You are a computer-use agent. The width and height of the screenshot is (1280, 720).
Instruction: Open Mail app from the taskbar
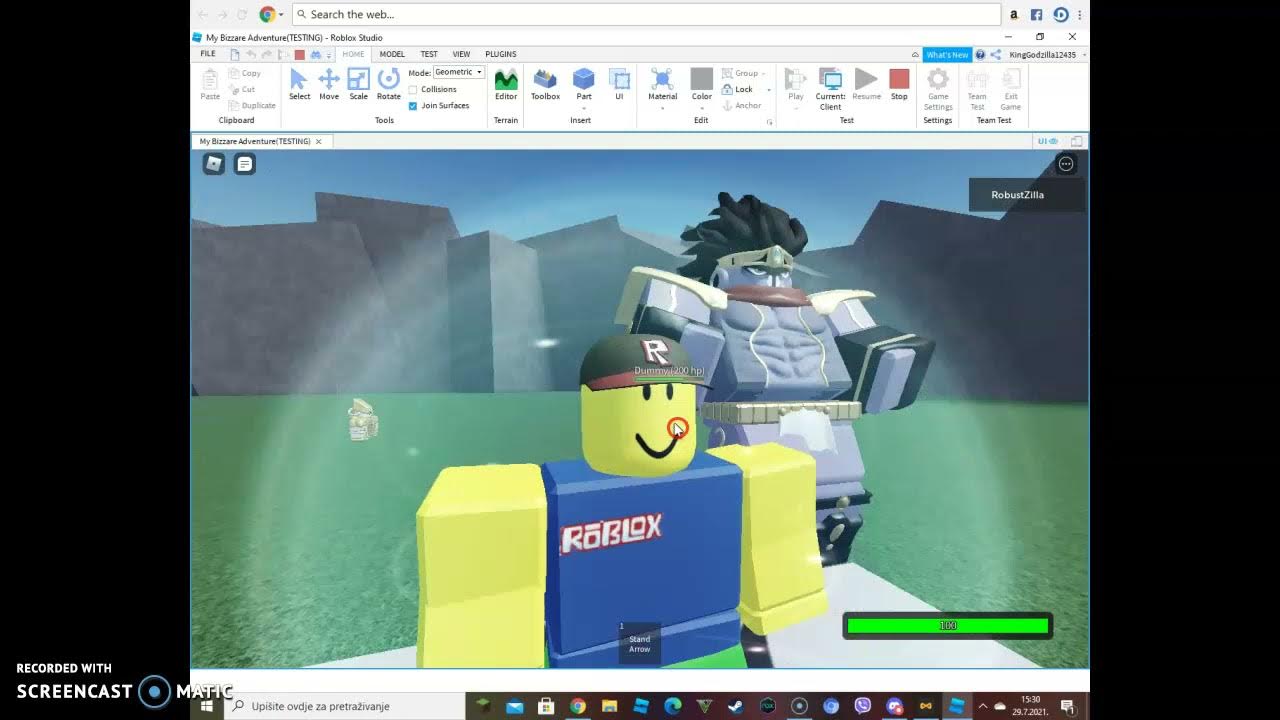tap(514, 706)
